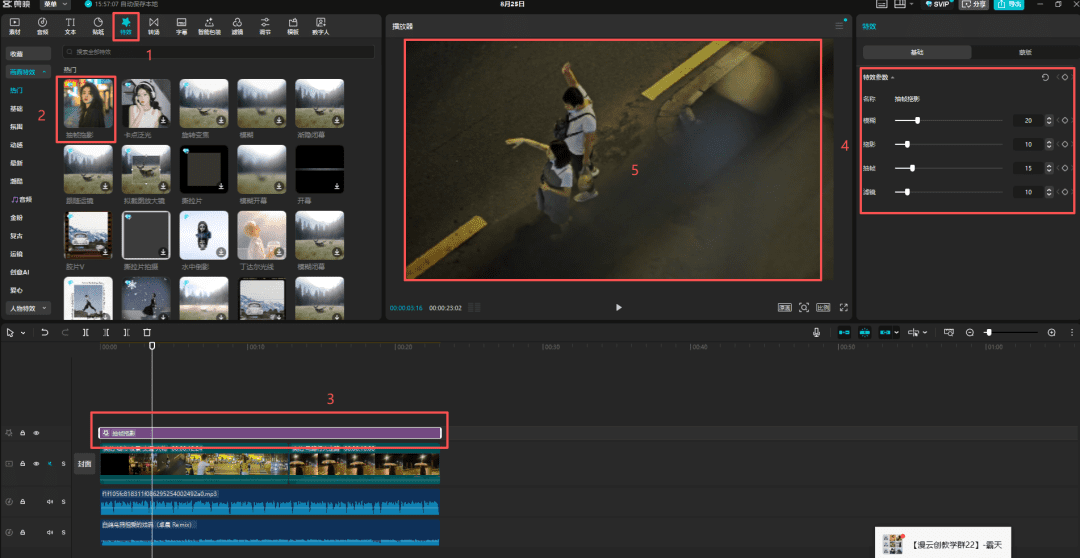
Task: Select the 转场 (Transitions) toolbar icon
Action: click(x=153, y=25)
